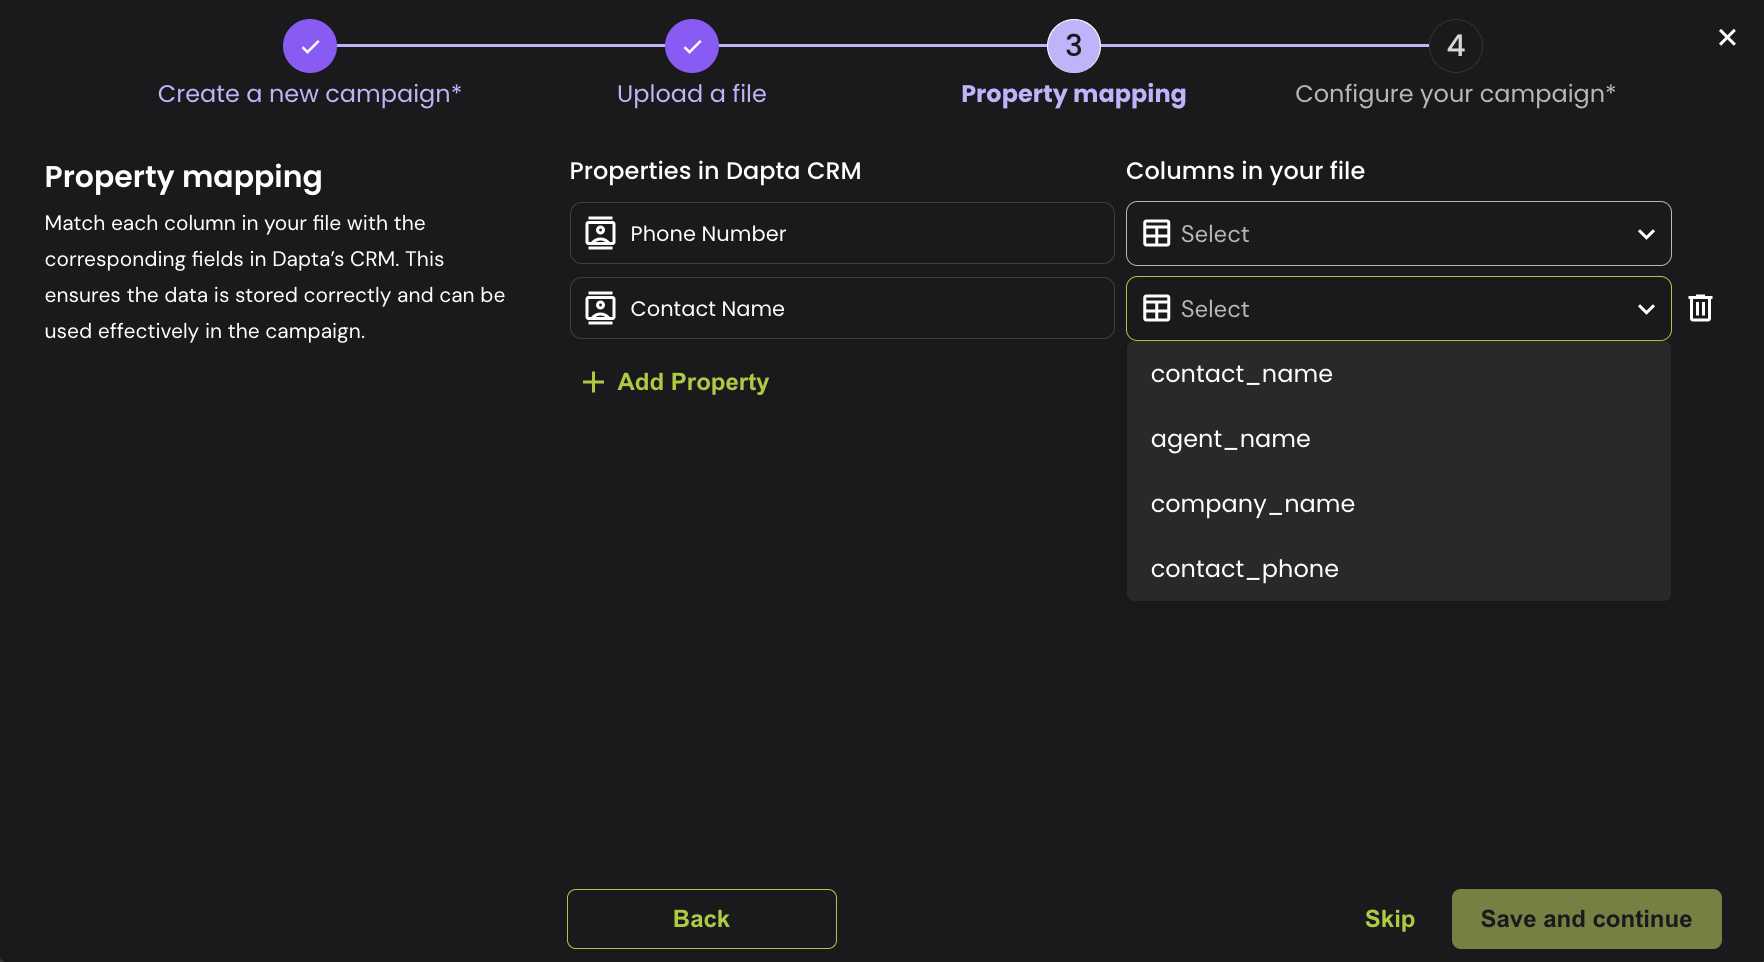This screenshot has height=962, width=1764.
Task: Click the contact icon in Contact Name field
Action: click(600, 309)
